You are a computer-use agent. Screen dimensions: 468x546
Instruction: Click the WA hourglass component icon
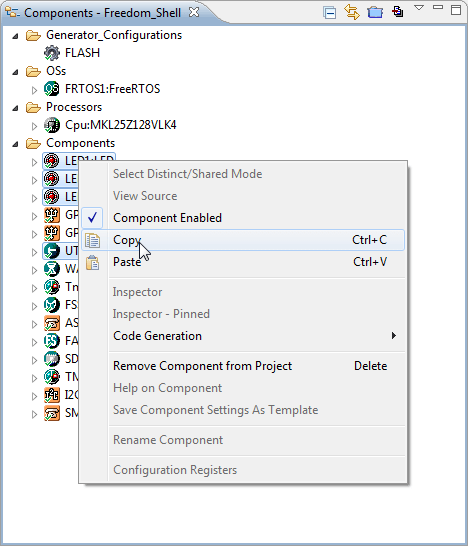point(52,269)
